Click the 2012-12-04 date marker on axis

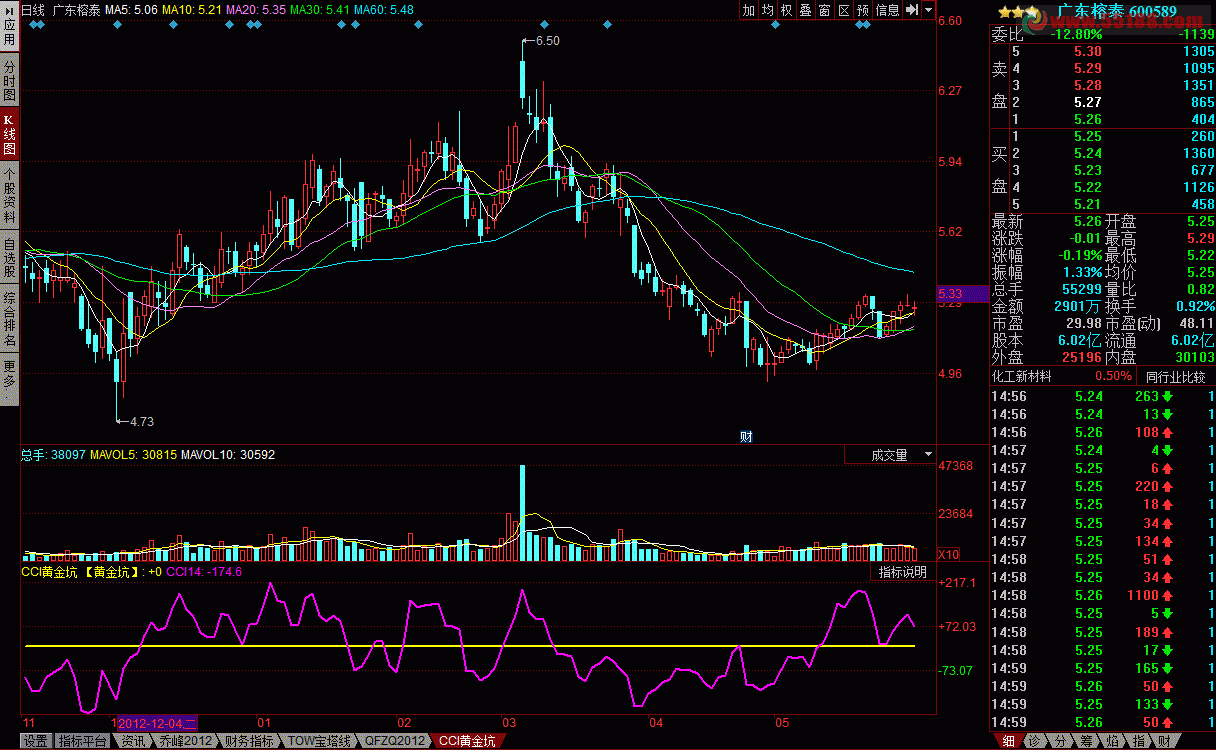coord(158,722)
